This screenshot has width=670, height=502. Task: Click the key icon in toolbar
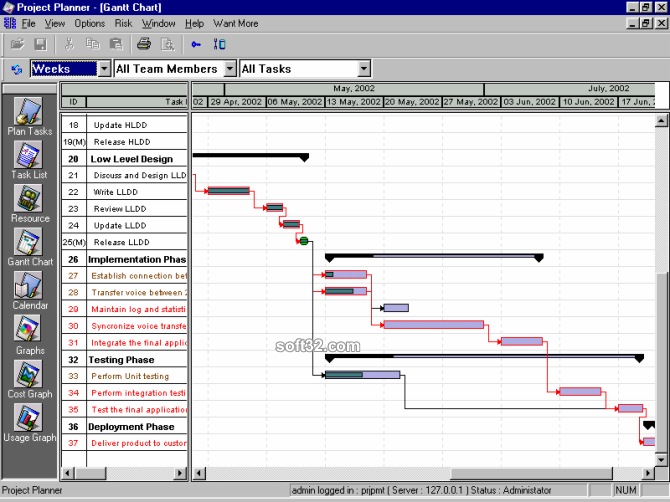pyautogui.click(x=196, y=44)
